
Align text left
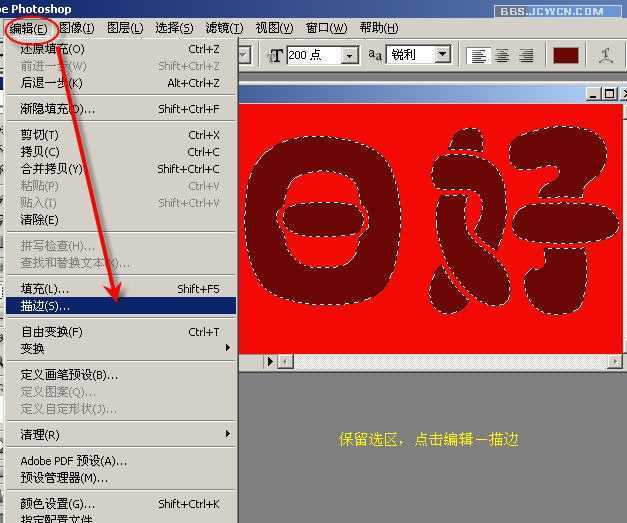coord(479,56)
